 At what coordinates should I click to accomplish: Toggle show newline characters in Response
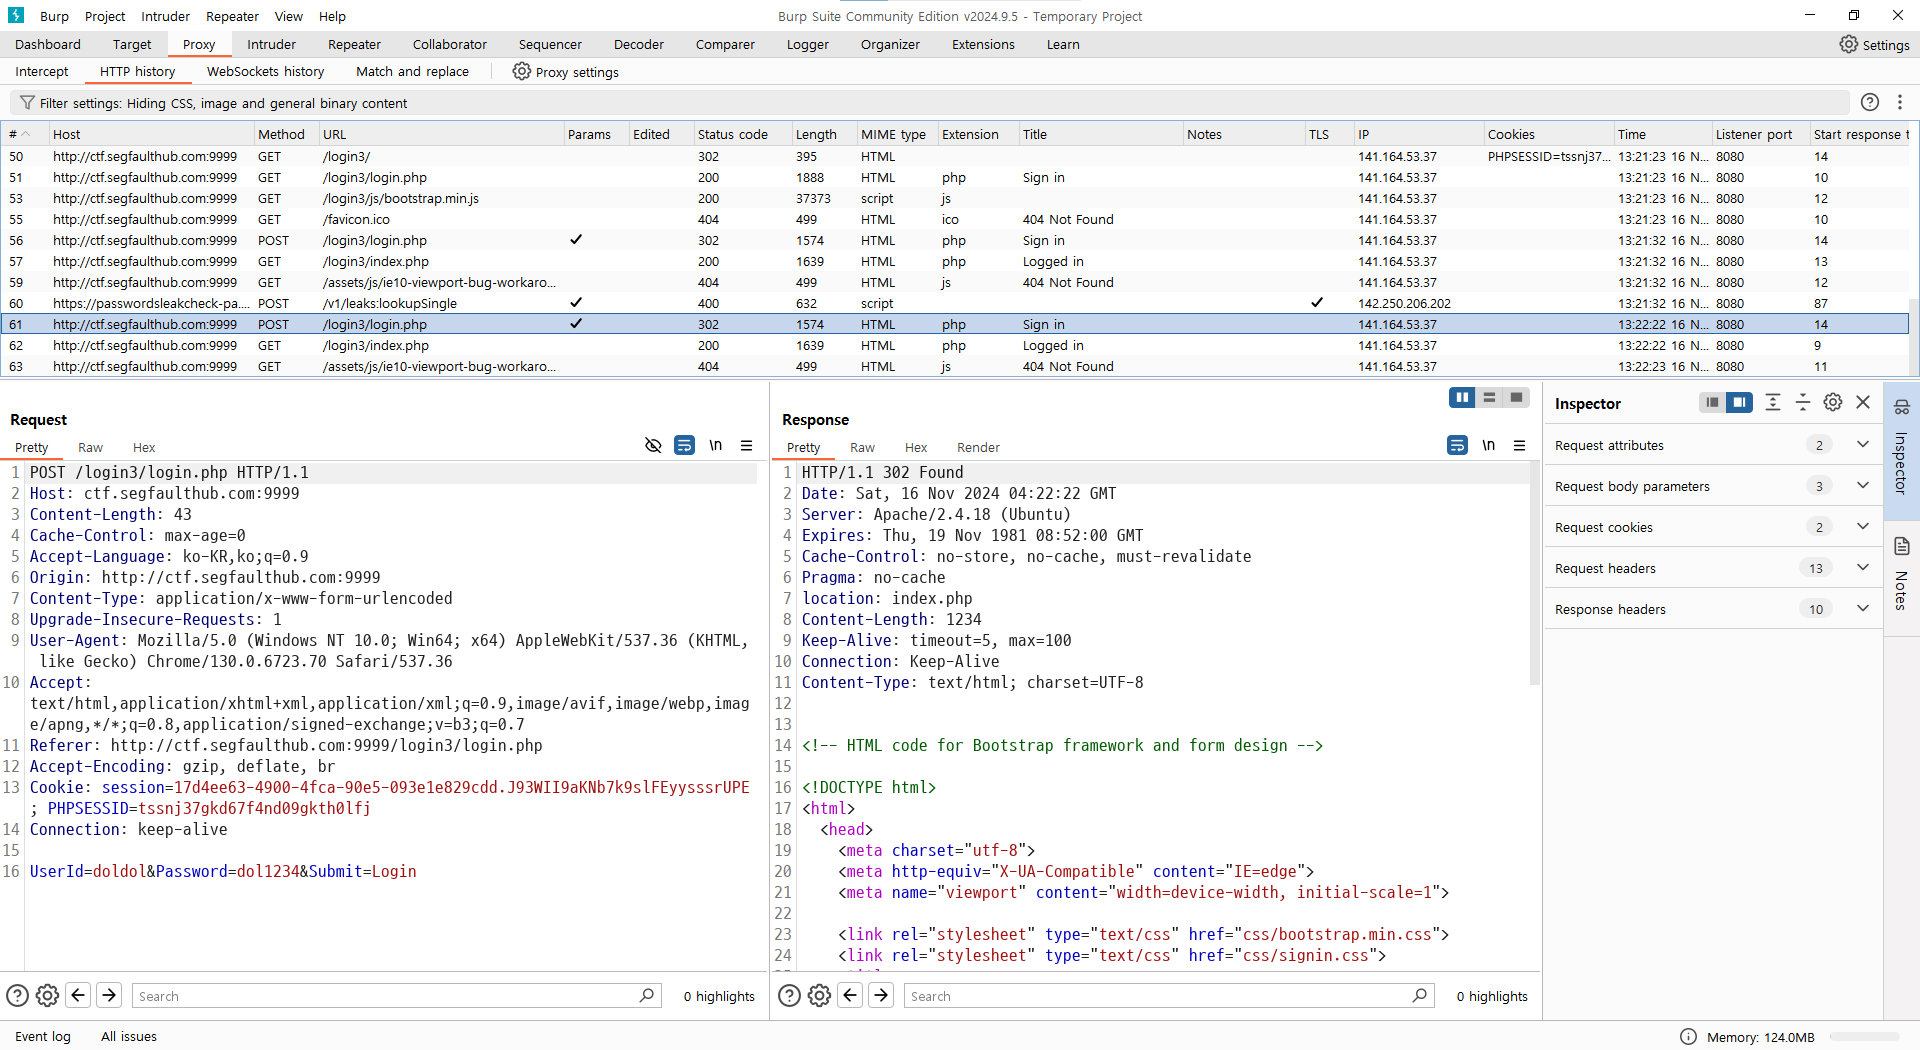pyautogui.click(x=1489, y=445)
